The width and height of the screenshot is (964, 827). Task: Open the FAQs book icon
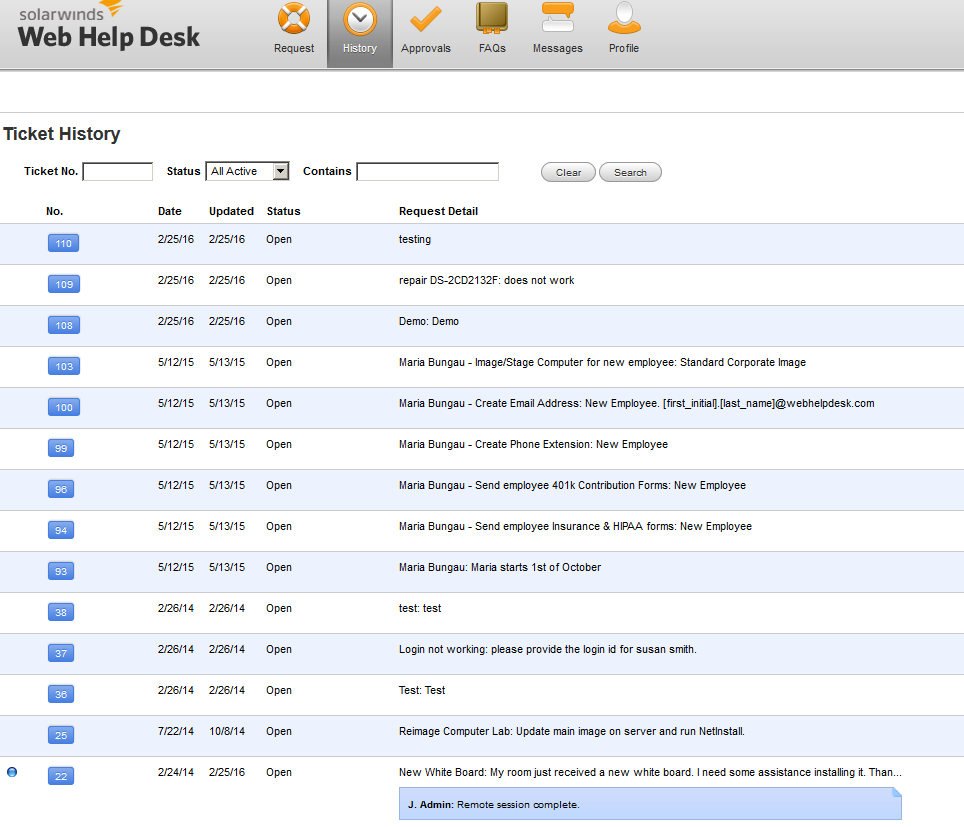pos(492,17)
